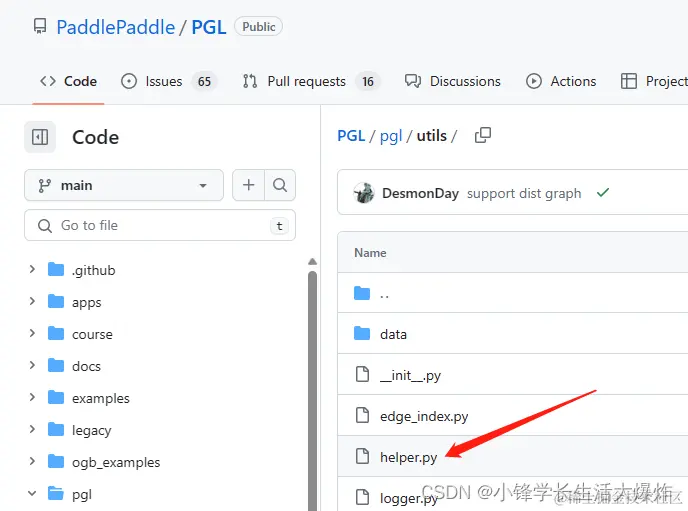
Task: Select the docs folder in tree
Action: [86, 366]
